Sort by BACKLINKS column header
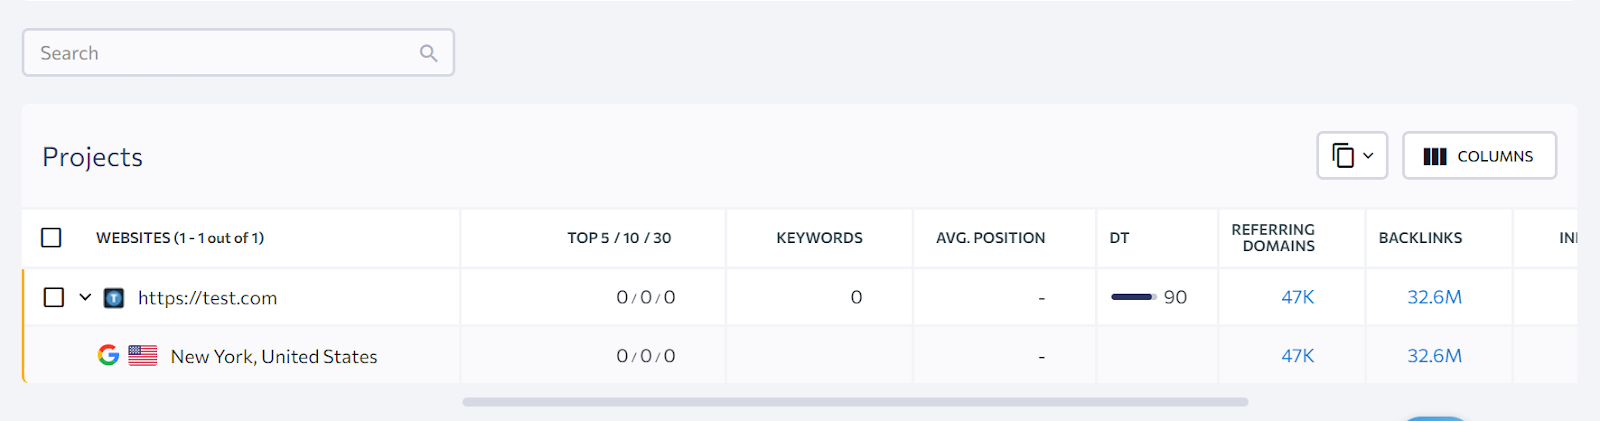Viewport: 1600px width, 421px height. click(x=1420, y=238)
